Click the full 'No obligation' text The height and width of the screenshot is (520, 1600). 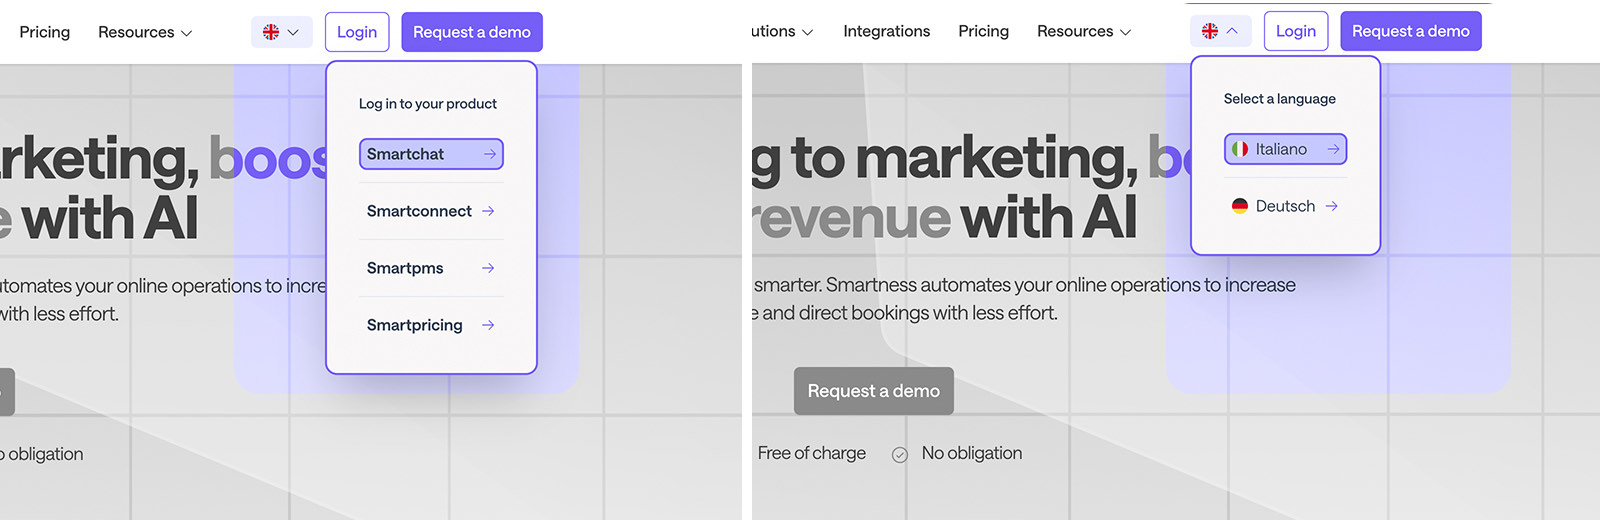point(972,453)
